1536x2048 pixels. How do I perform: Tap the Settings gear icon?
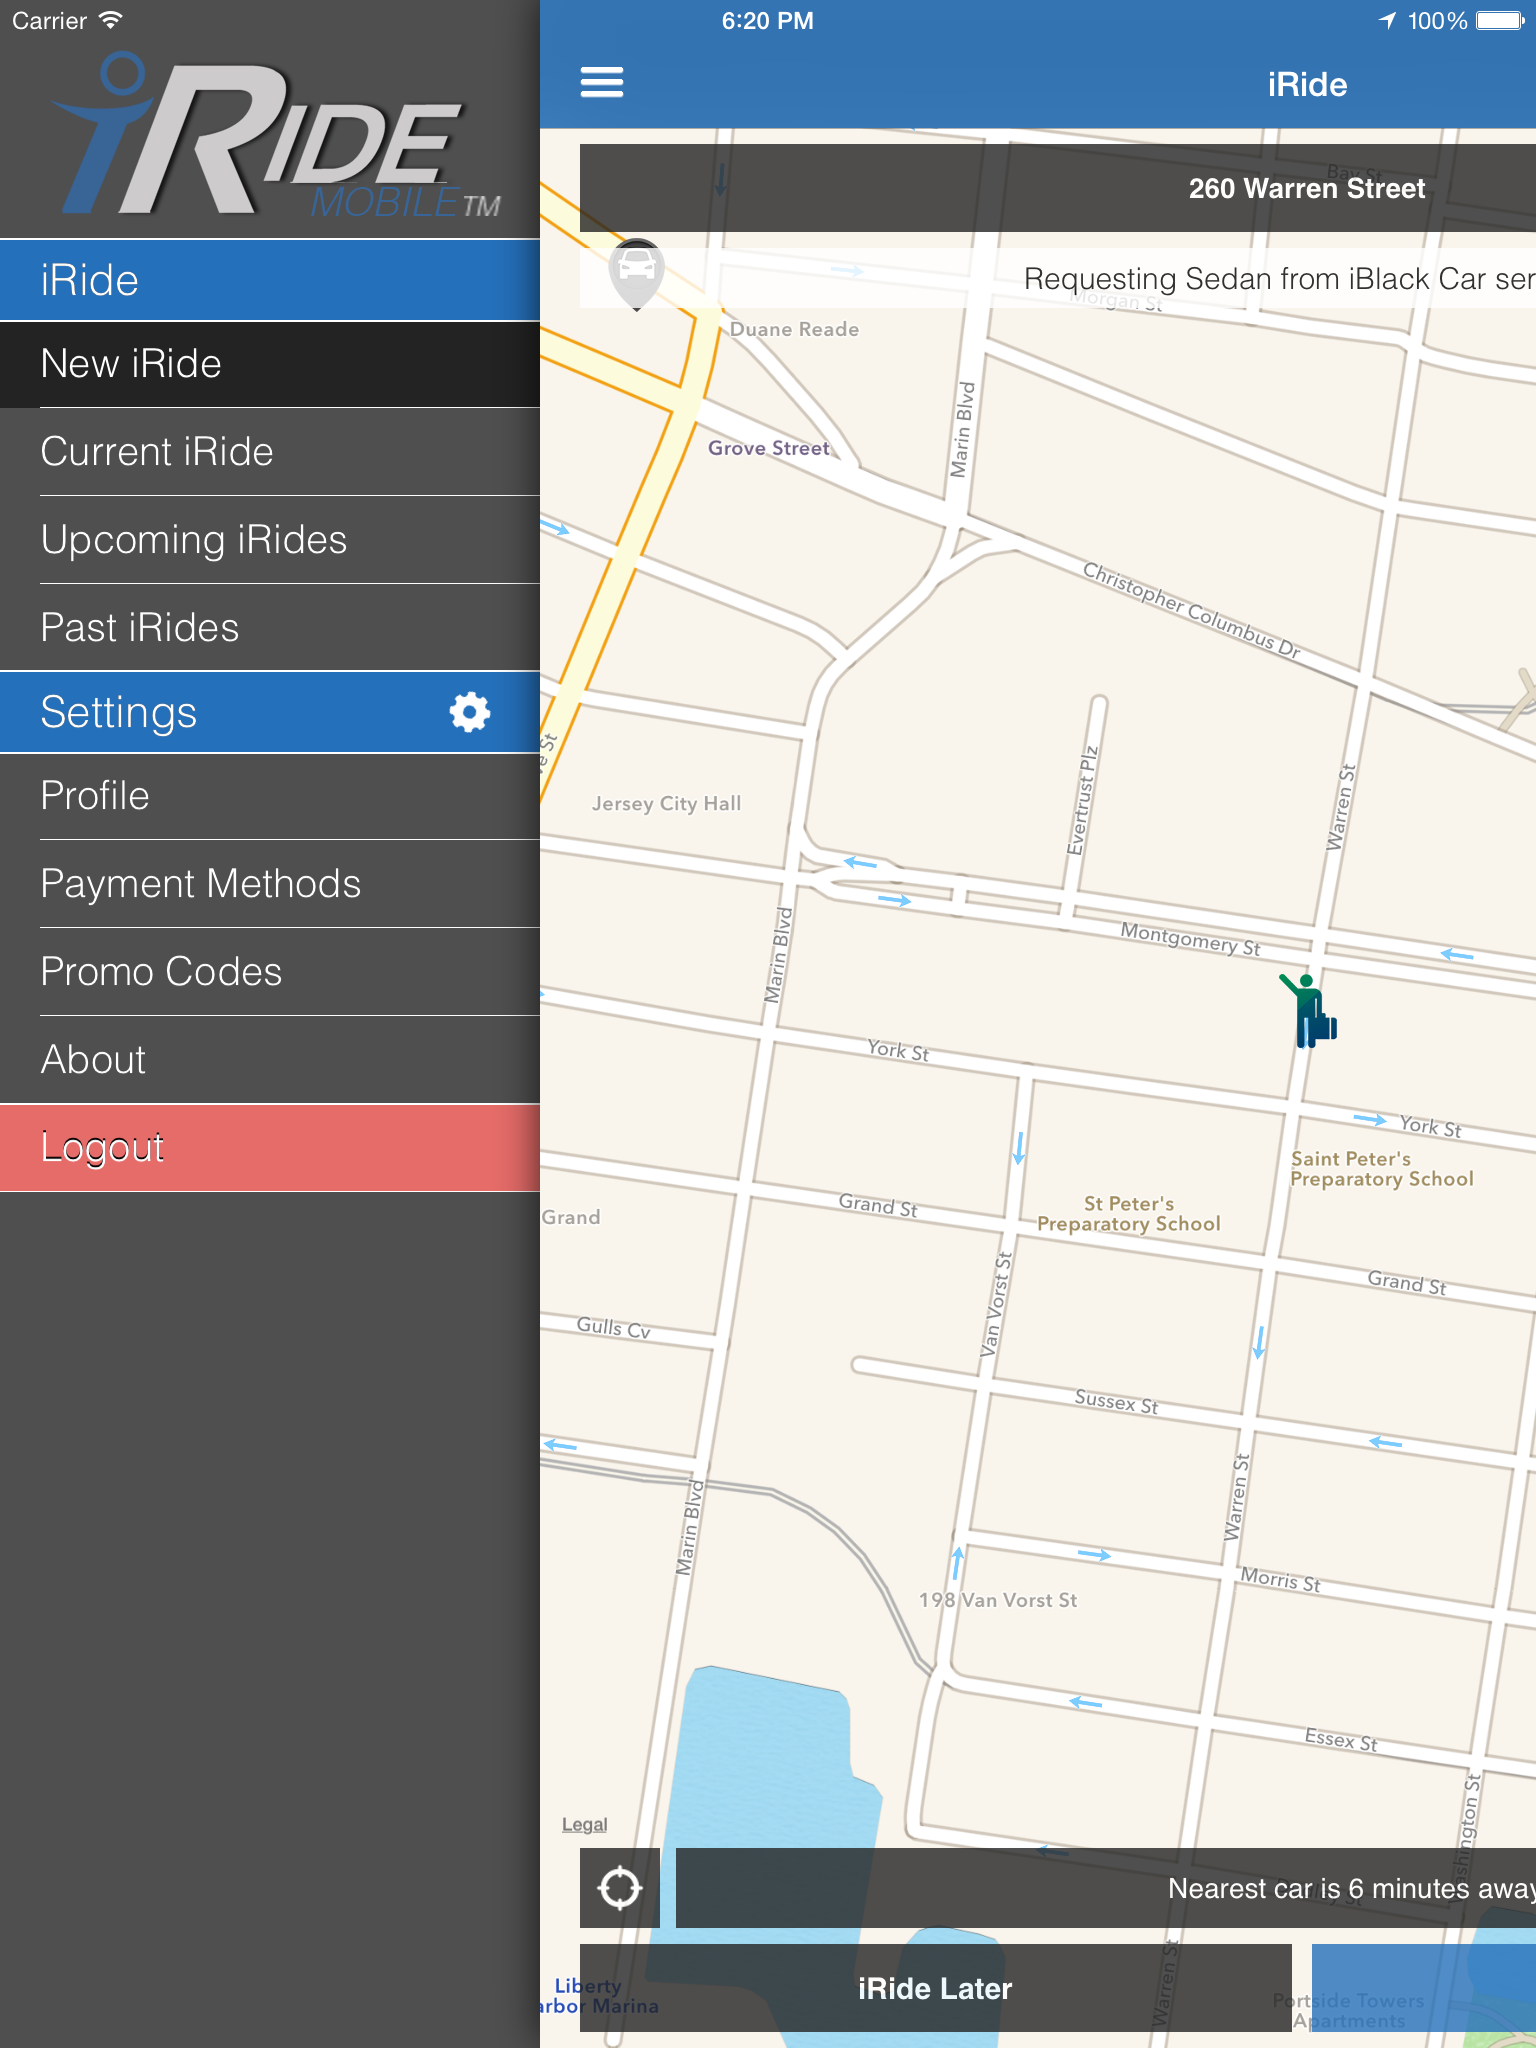coord(469,712)
